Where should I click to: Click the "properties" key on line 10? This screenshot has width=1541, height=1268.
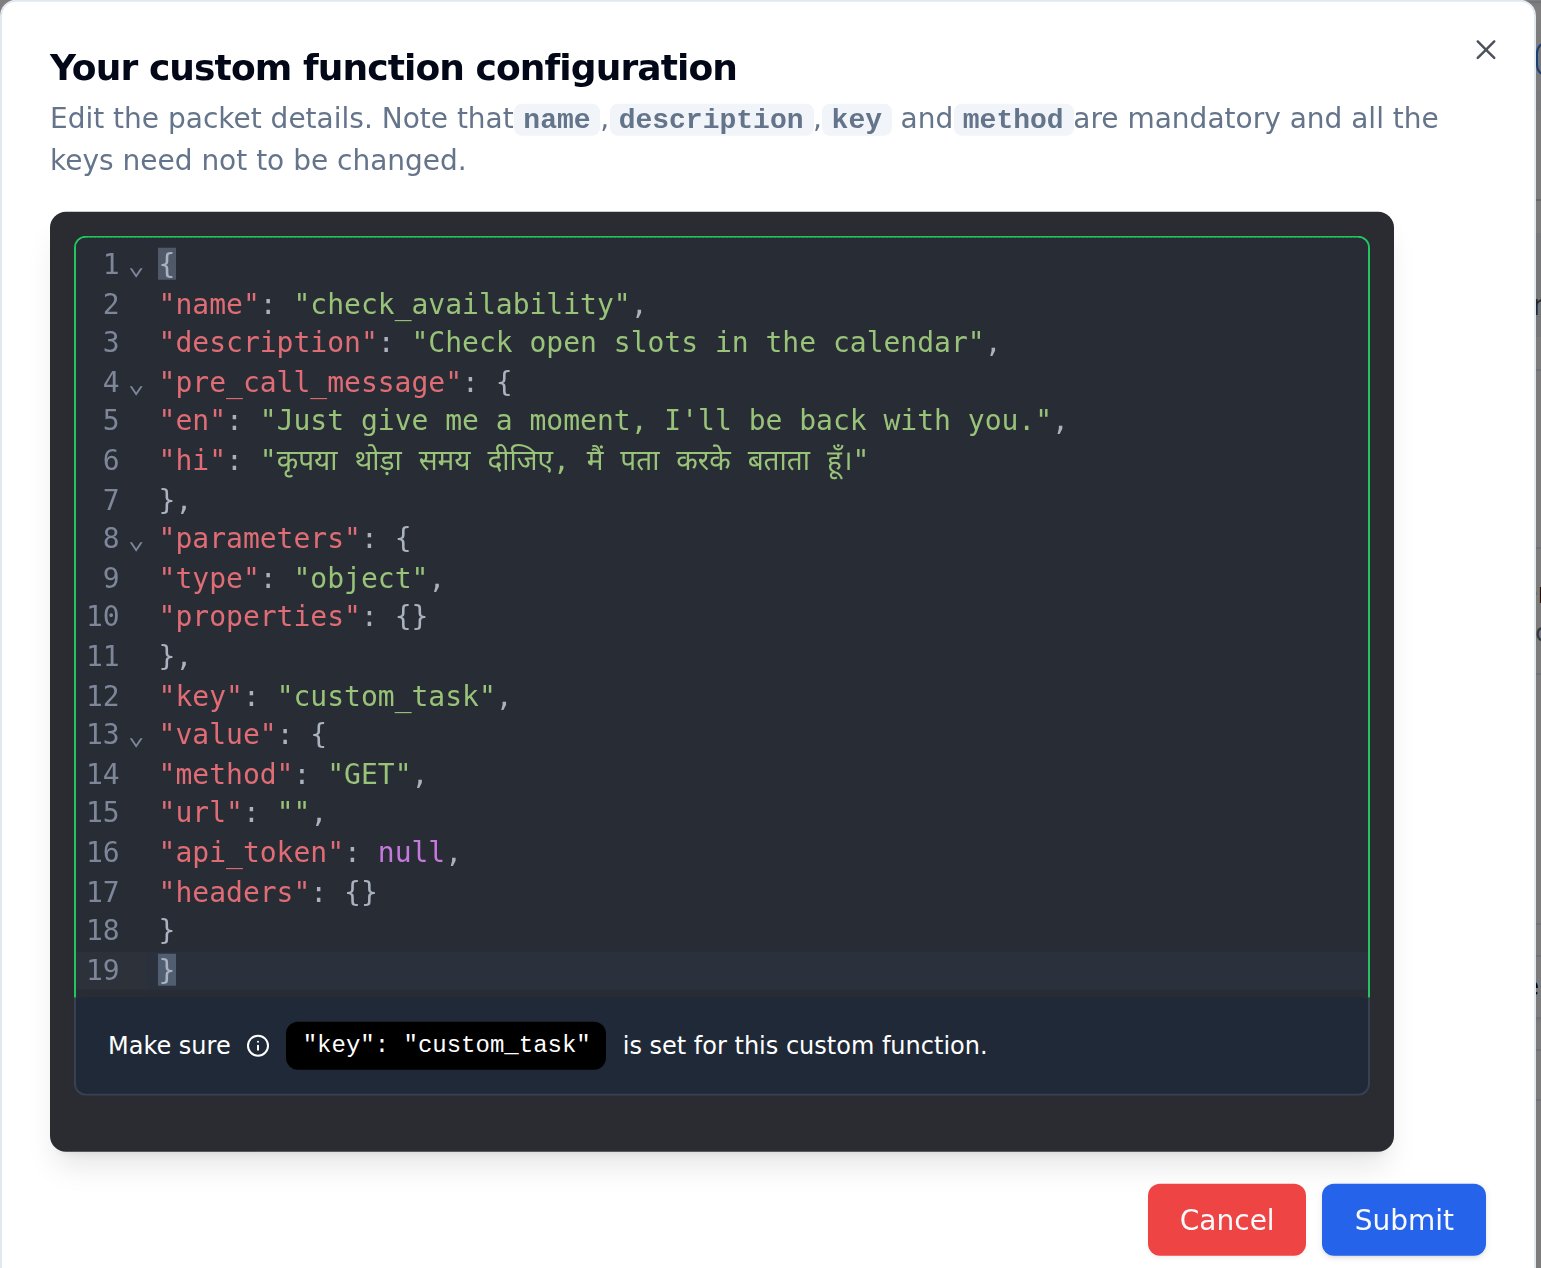pos(260,617)
